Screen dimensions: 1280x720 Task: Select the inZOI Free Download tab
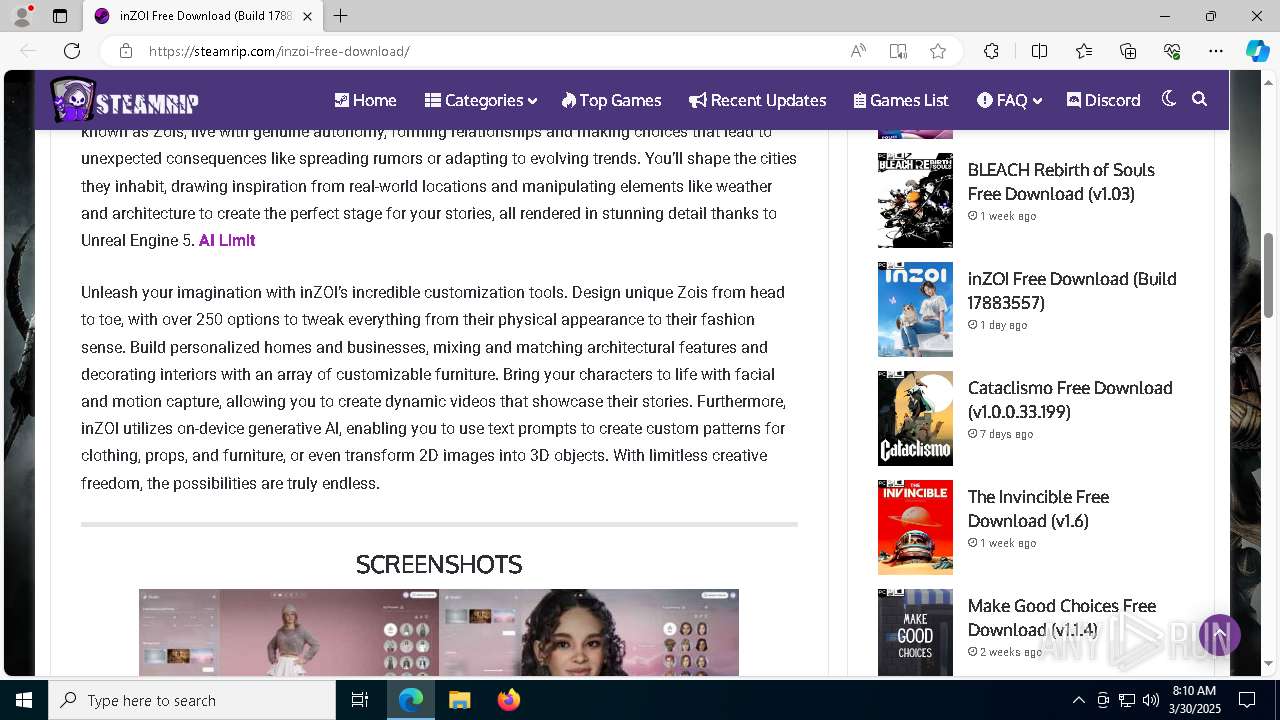point(203,16)
